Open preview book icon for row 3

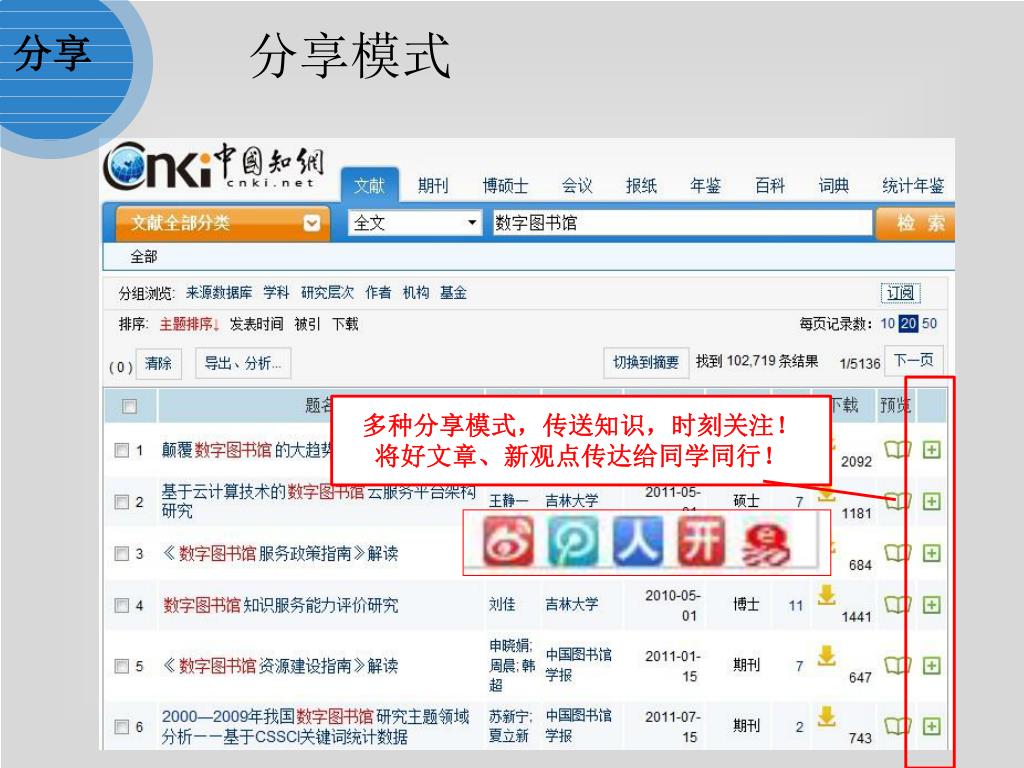click(897, 553)
